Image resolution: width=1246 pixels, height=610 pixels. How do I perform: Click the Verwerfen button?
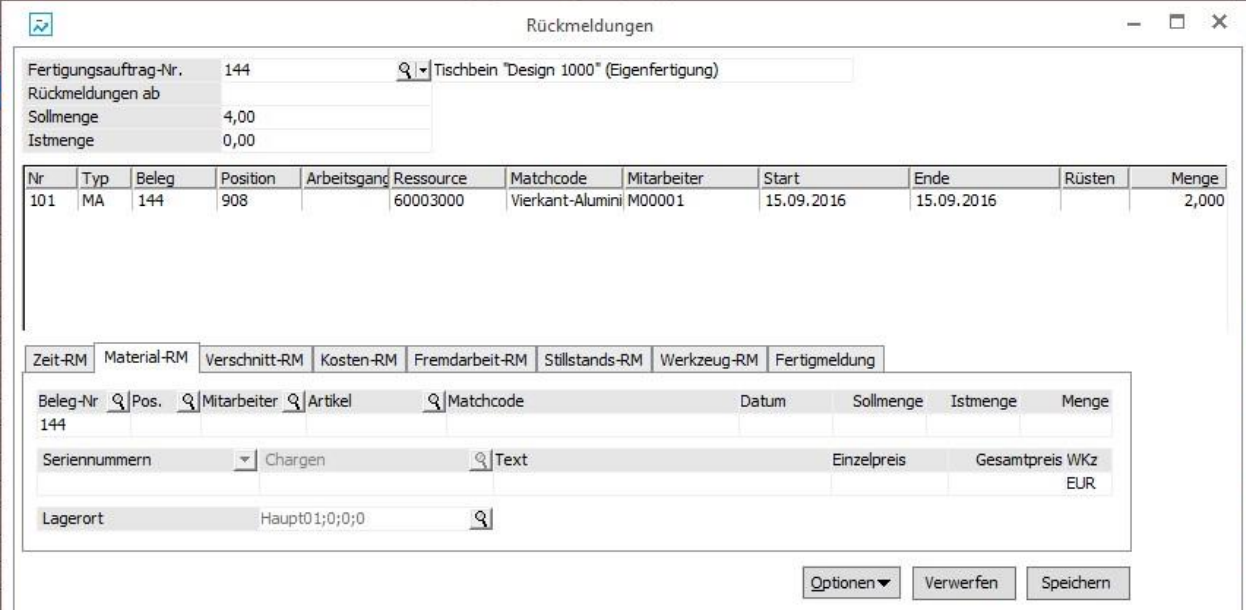coord(958,582)
